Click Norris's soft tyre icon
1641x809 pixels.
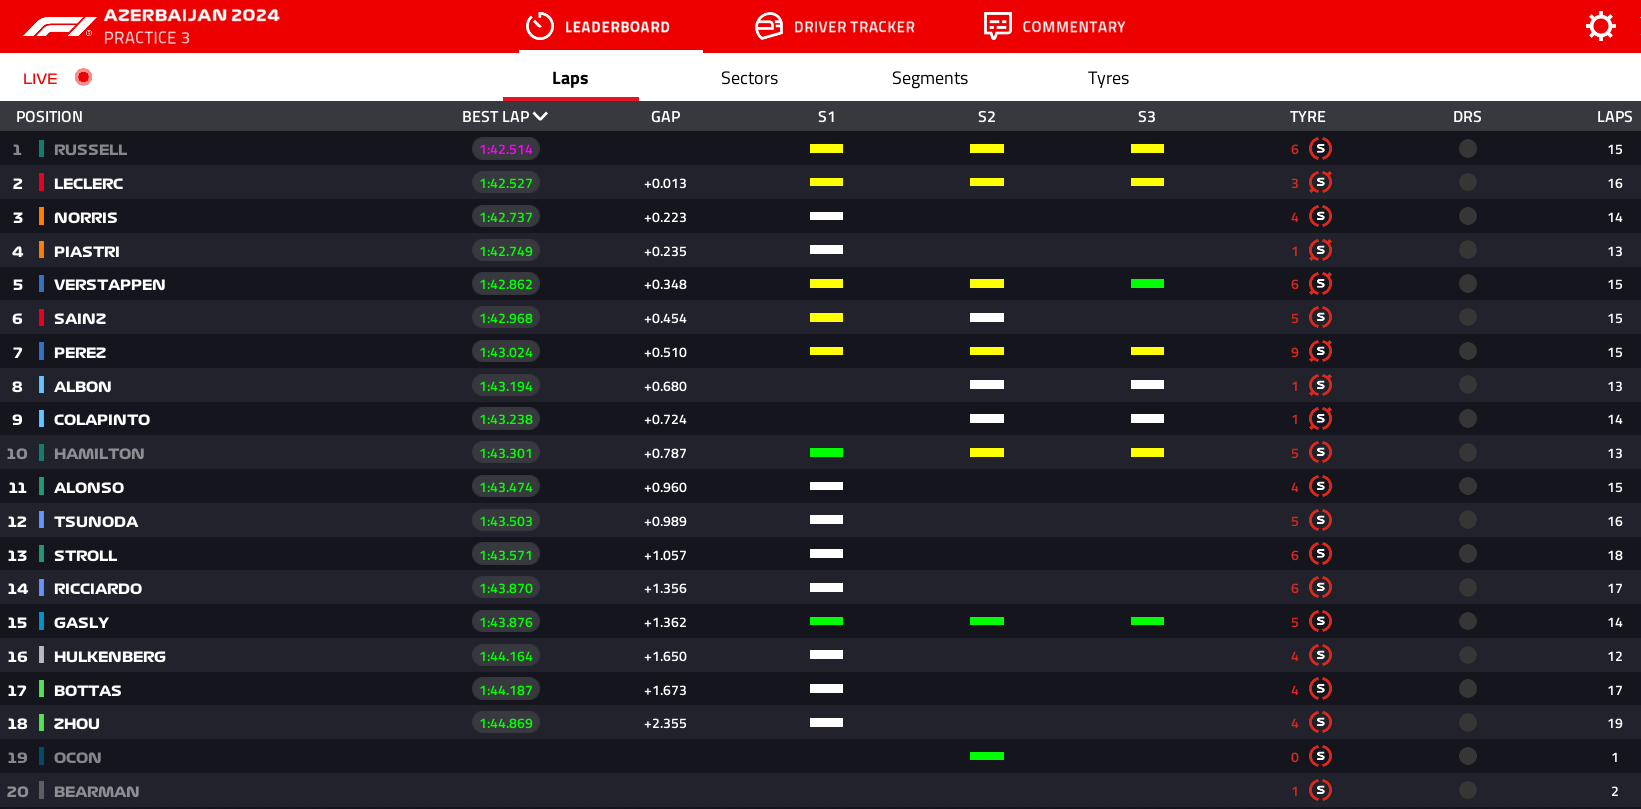[x=1321, y=217]
